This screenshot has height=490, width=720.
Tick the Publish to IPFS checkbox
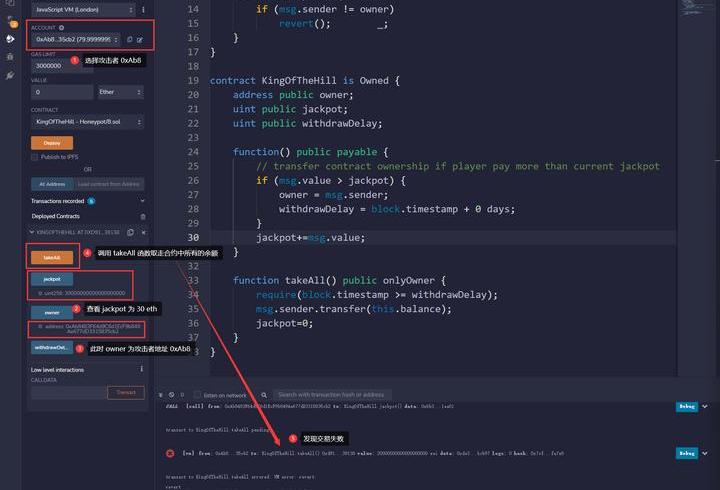point(35,157)
